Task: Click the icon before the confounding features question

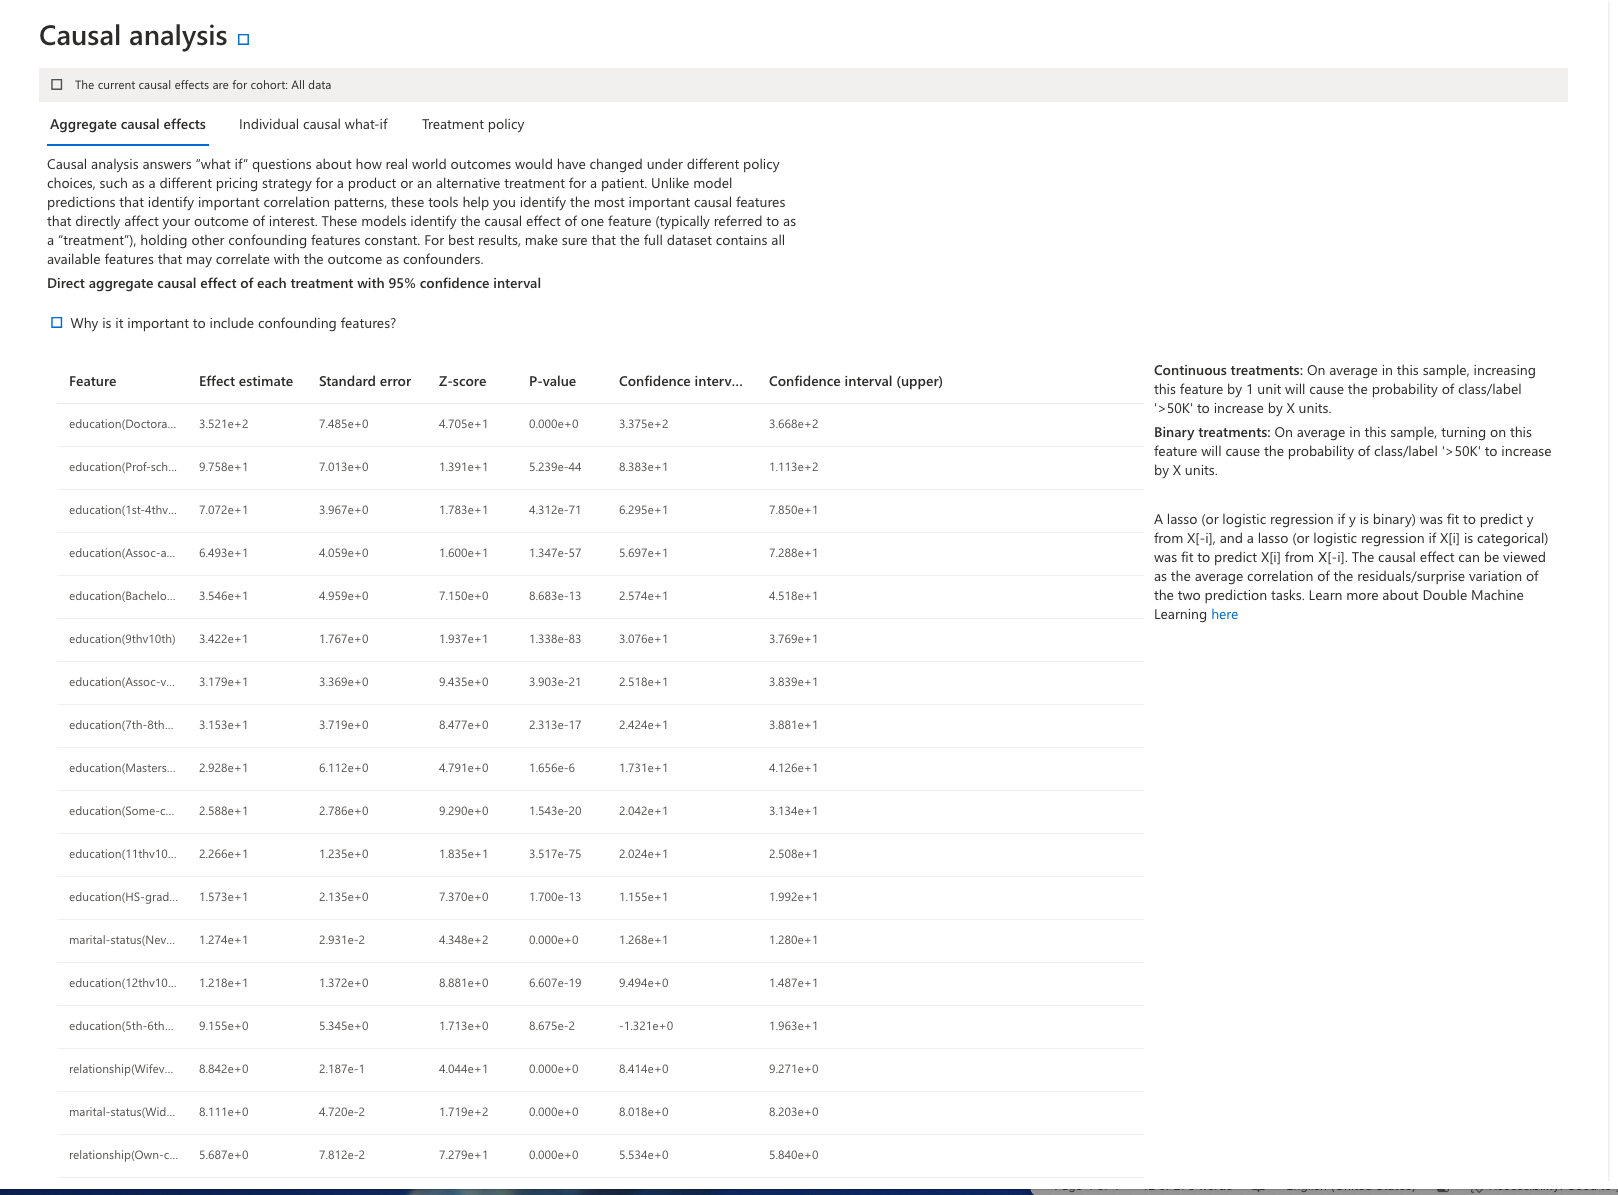Action: coord(57,323)
